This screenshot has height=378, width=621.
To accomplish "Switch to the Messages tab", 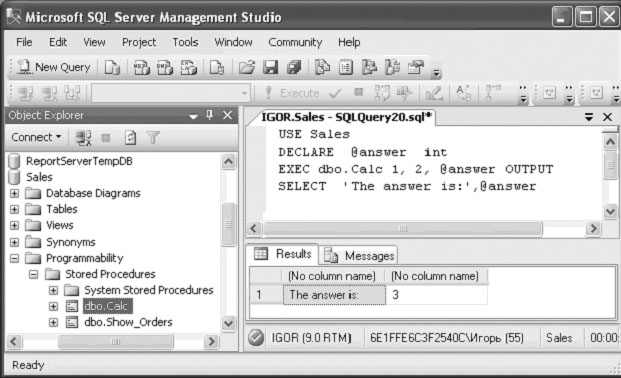I will tap(359, 256).
